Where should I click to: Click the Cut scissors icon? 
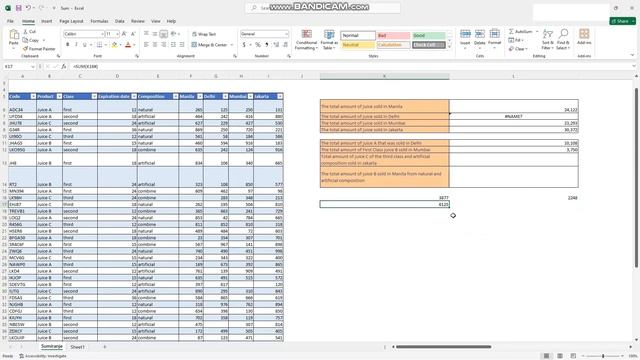[25, 31]
